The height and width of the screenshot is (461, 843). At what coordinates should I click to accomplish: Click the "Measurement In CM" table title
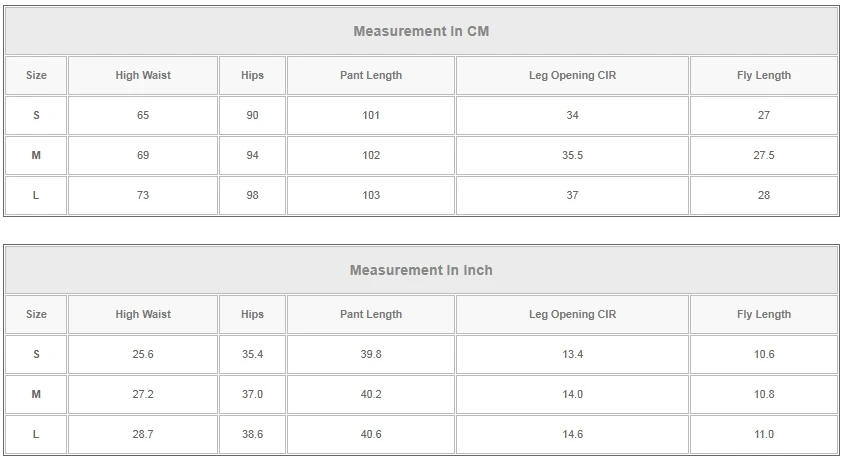(x=421, y=31)
